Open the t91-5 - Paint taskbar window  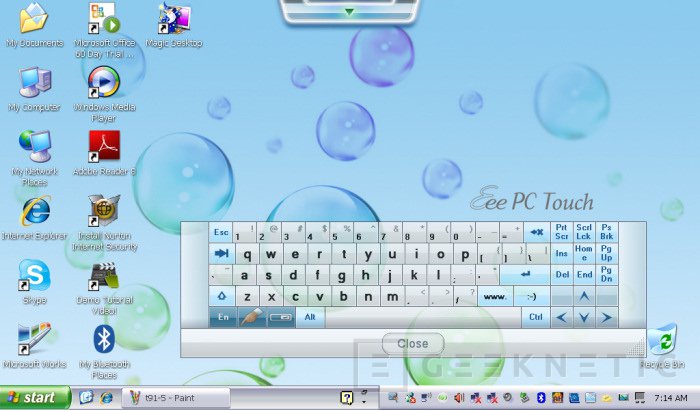coord(175,397)
